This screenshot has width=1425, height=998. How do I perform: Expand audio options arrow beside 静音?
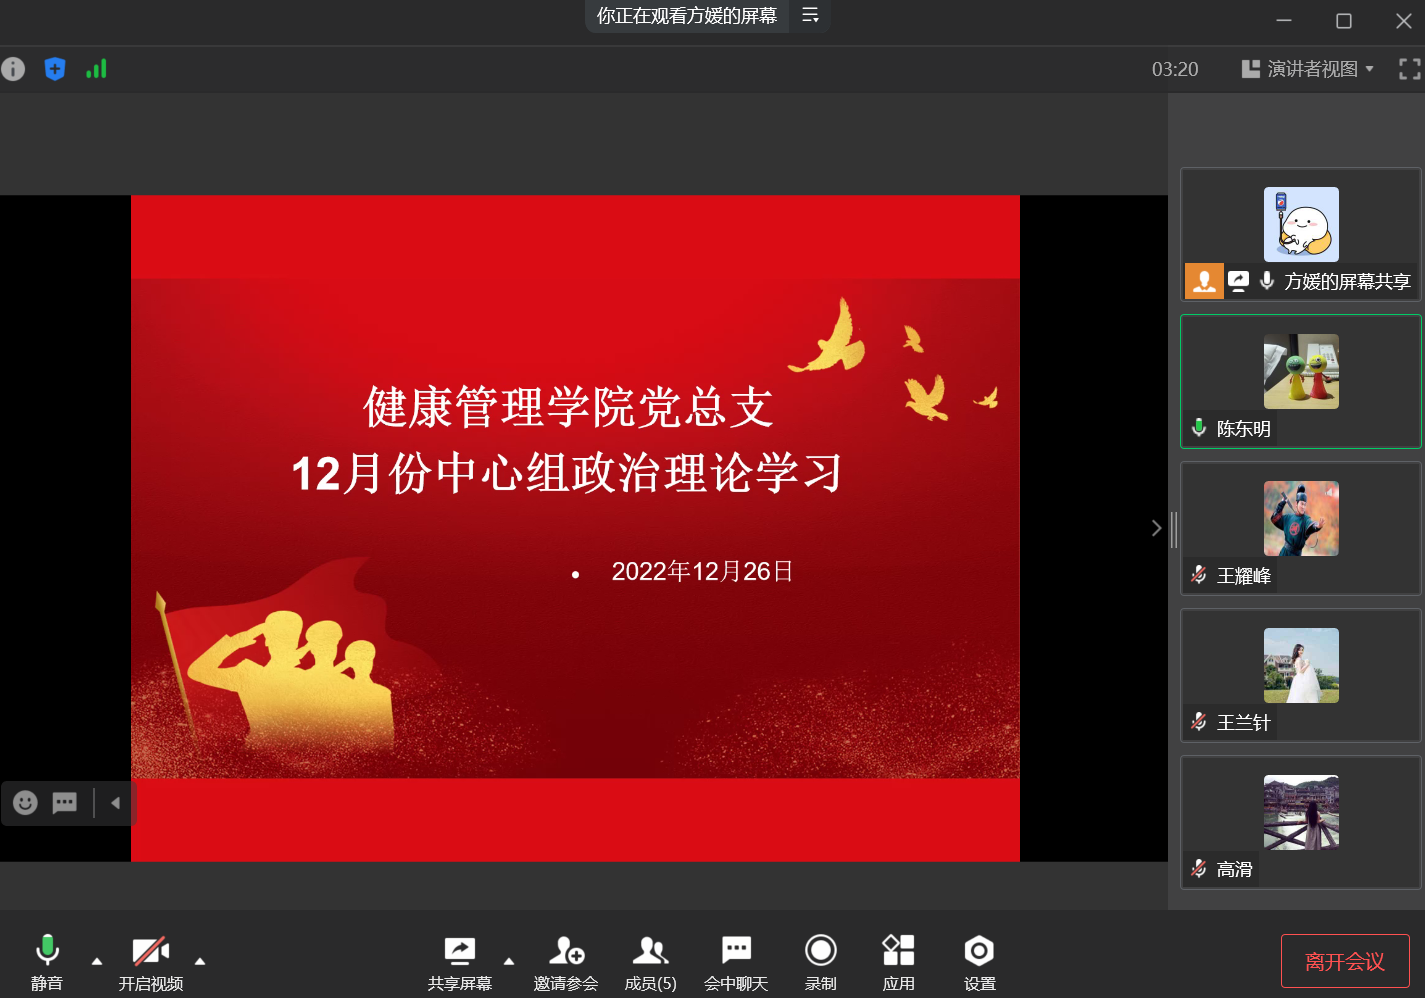97,961
